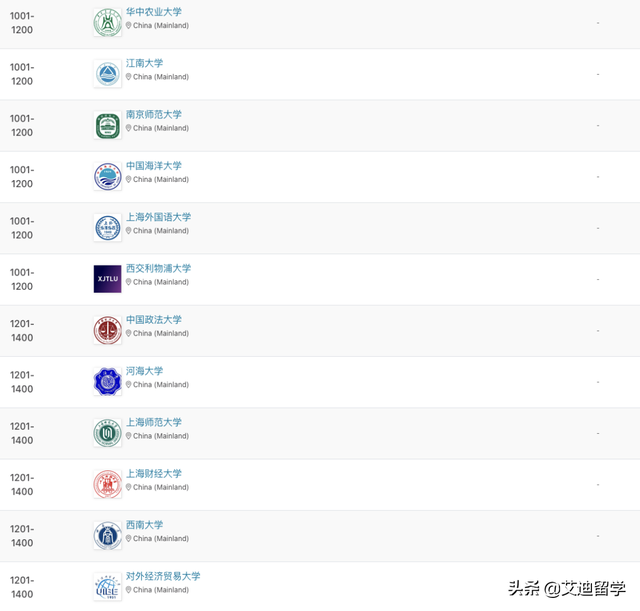Open the 上海外国语大学 university link
640x611 pixels.
[x=158, y=217]
